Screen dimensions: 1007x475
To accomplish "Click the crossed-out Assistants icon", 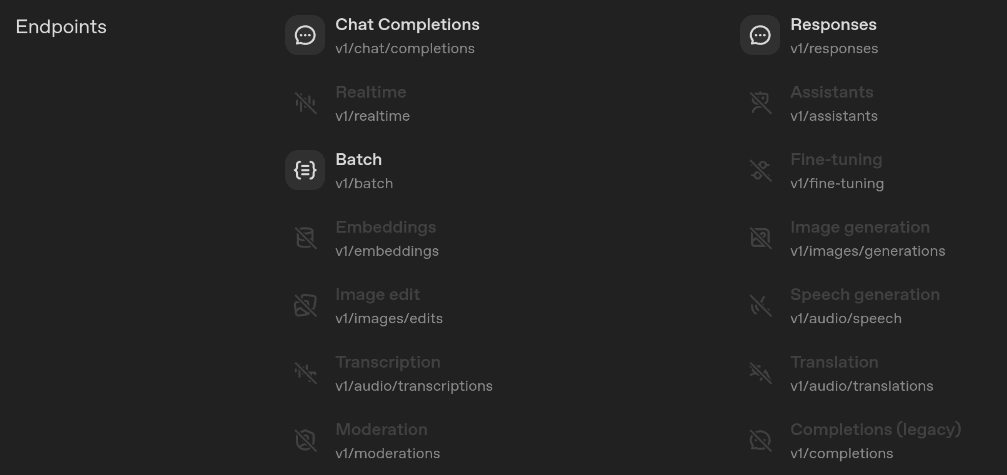I will click(760, 103).
